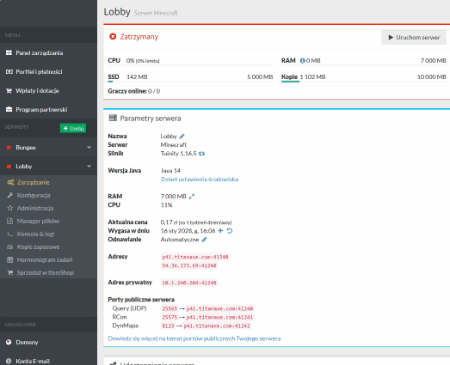Image resolution: width=450 pixels, height=365 pixels.
Task: Click Parametry serwera panel icon
Action: 113,118
